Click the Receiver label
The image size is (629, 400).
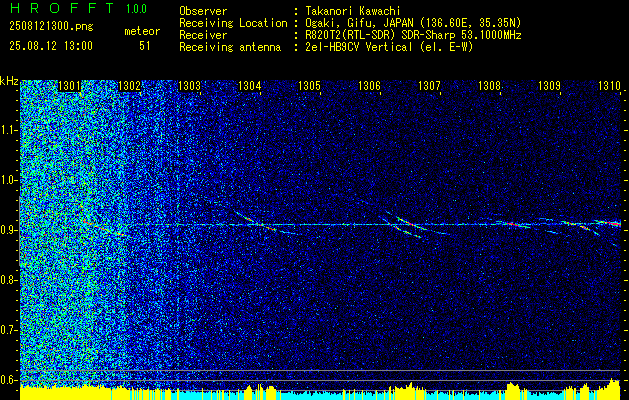pos(203,35)
